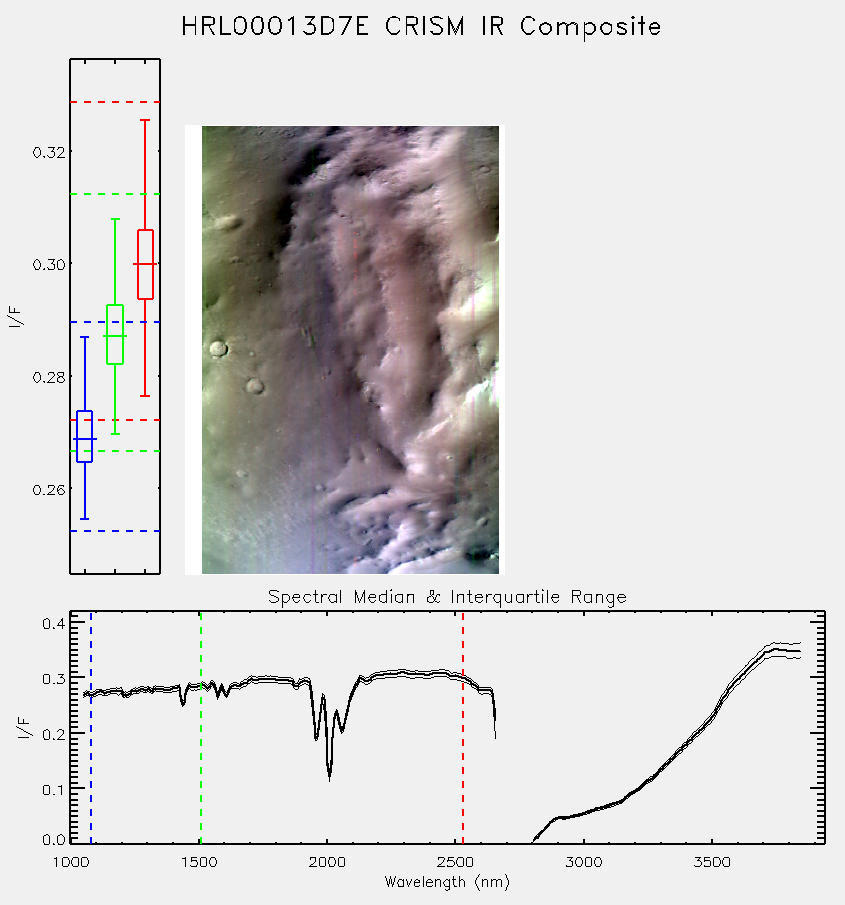Click the Spectral Median & Interquartile Range heading

447,596
